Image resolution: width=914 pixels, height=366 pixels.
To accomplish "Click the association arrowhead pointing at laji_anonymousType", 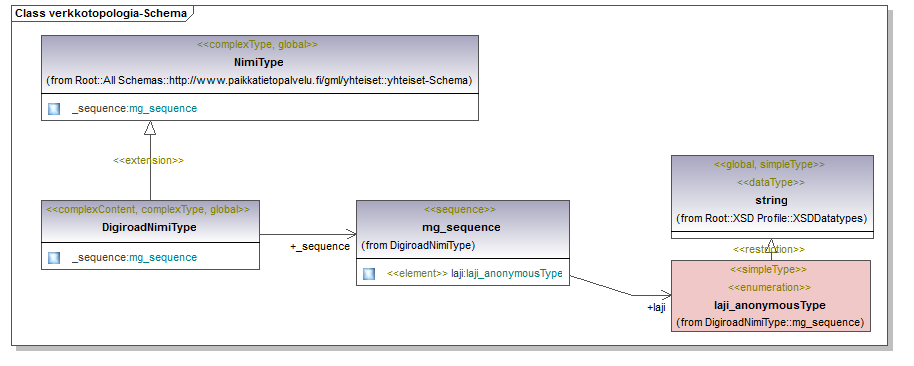I will point(665,295).
